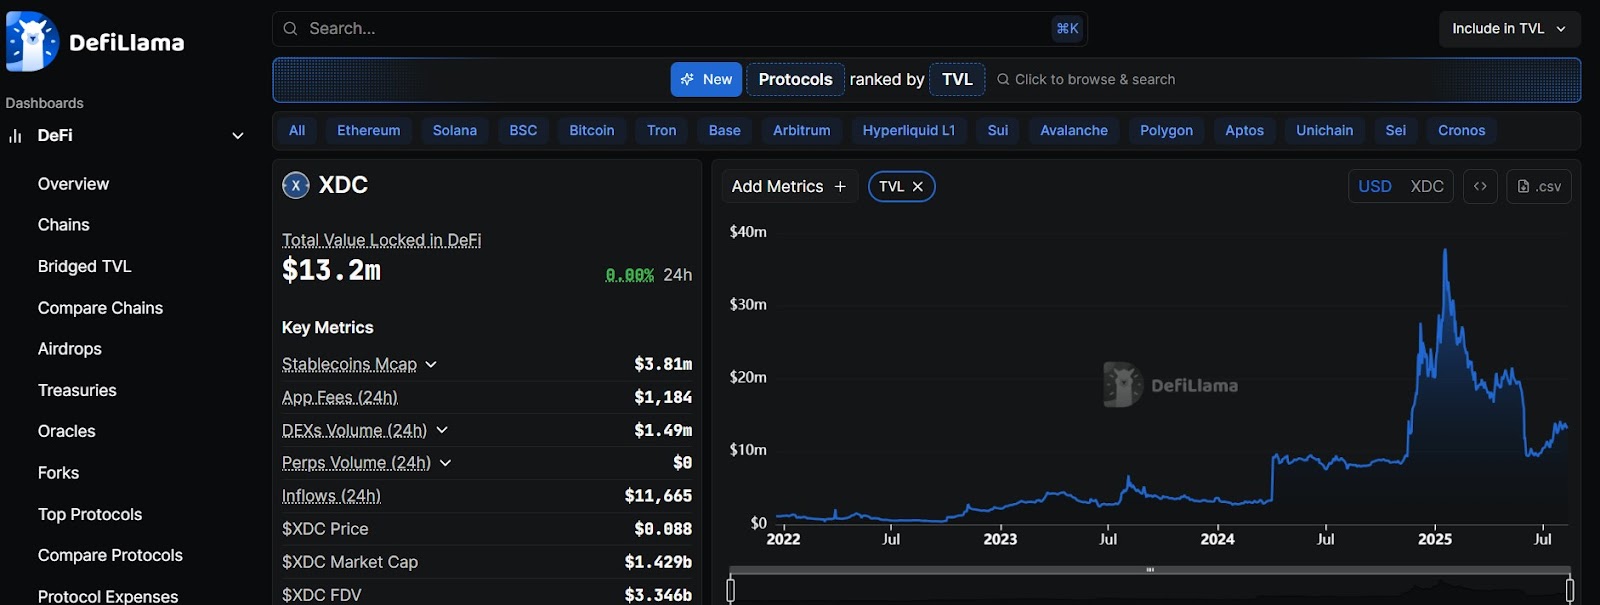Switch chart denomination to USD

pyautogui.click(x=1374, y=187)
